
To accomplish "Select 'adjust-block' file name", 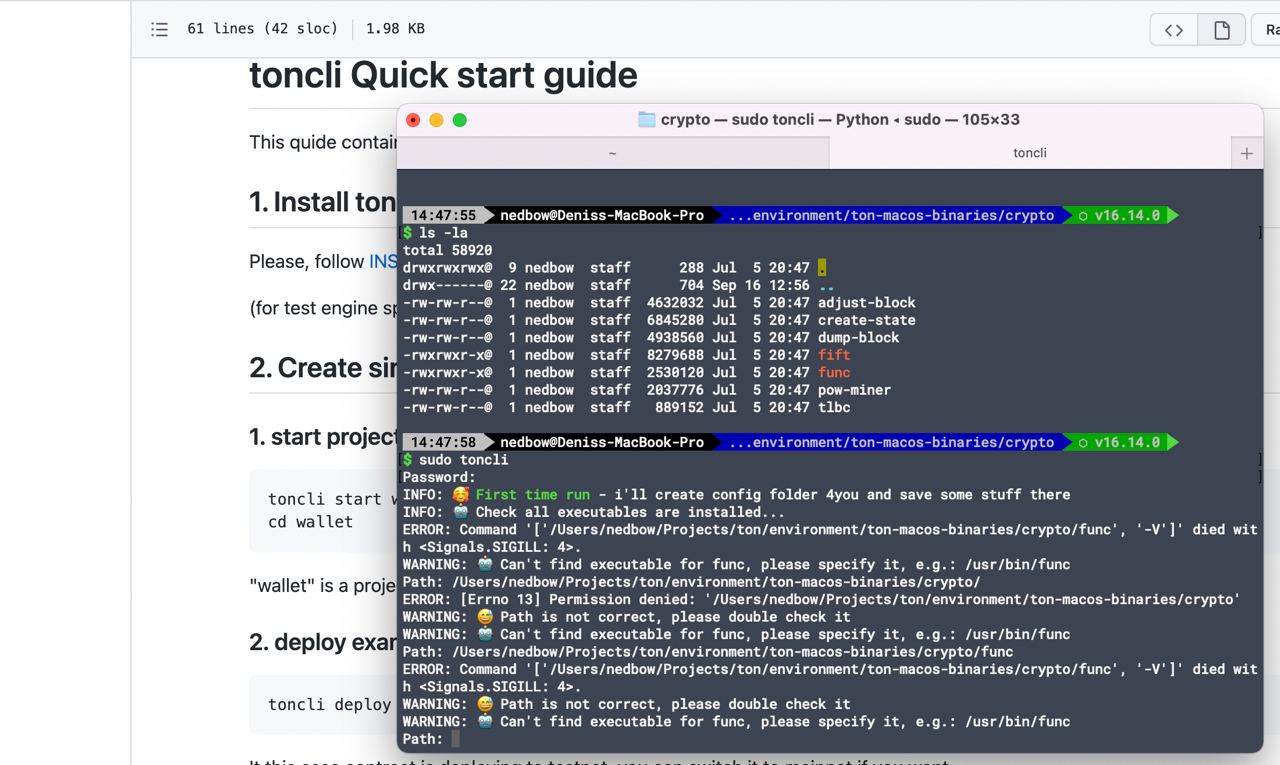I will click(x=867, y=303).
